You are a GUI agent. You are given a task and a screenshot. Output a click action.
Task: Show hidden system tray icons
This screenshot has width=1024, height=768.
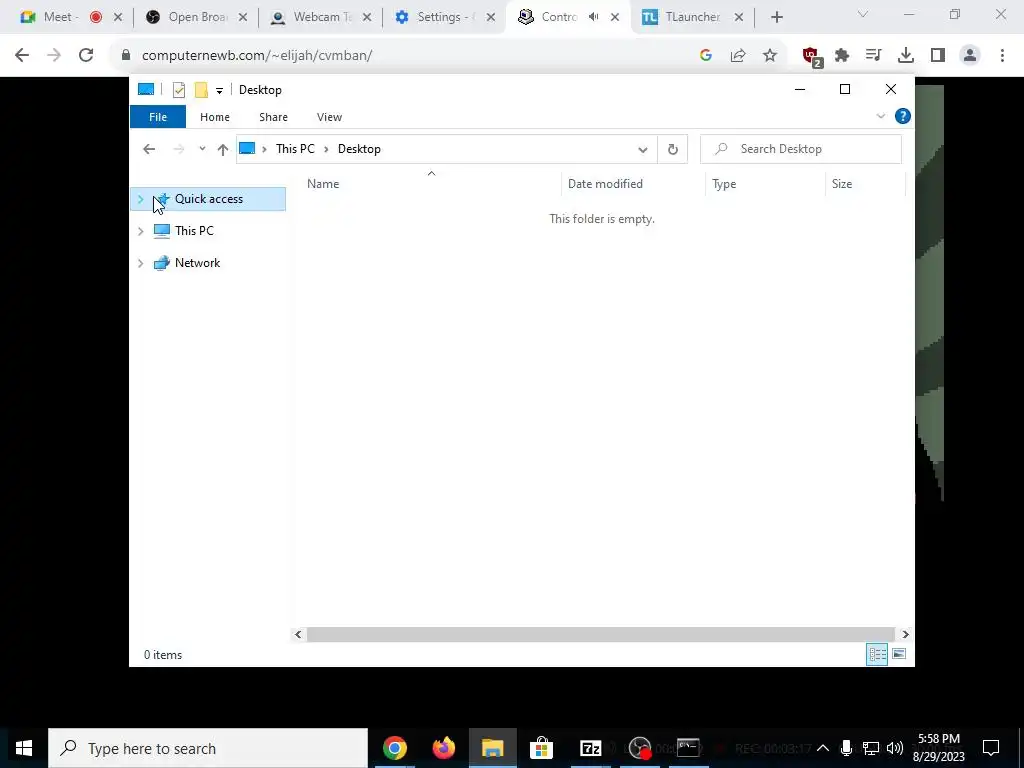[x=823, y=748]
